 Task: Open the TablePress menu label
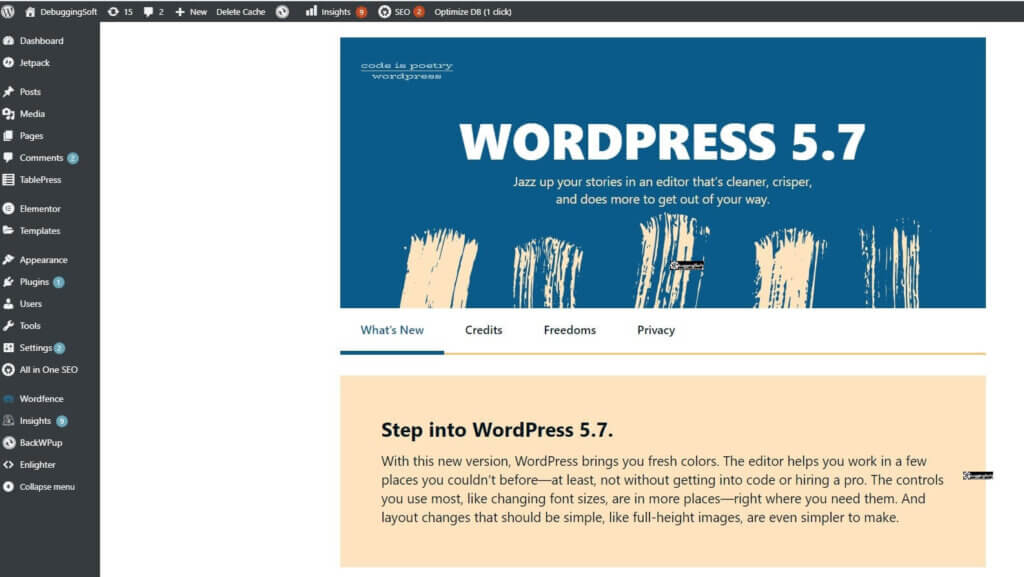40,179
